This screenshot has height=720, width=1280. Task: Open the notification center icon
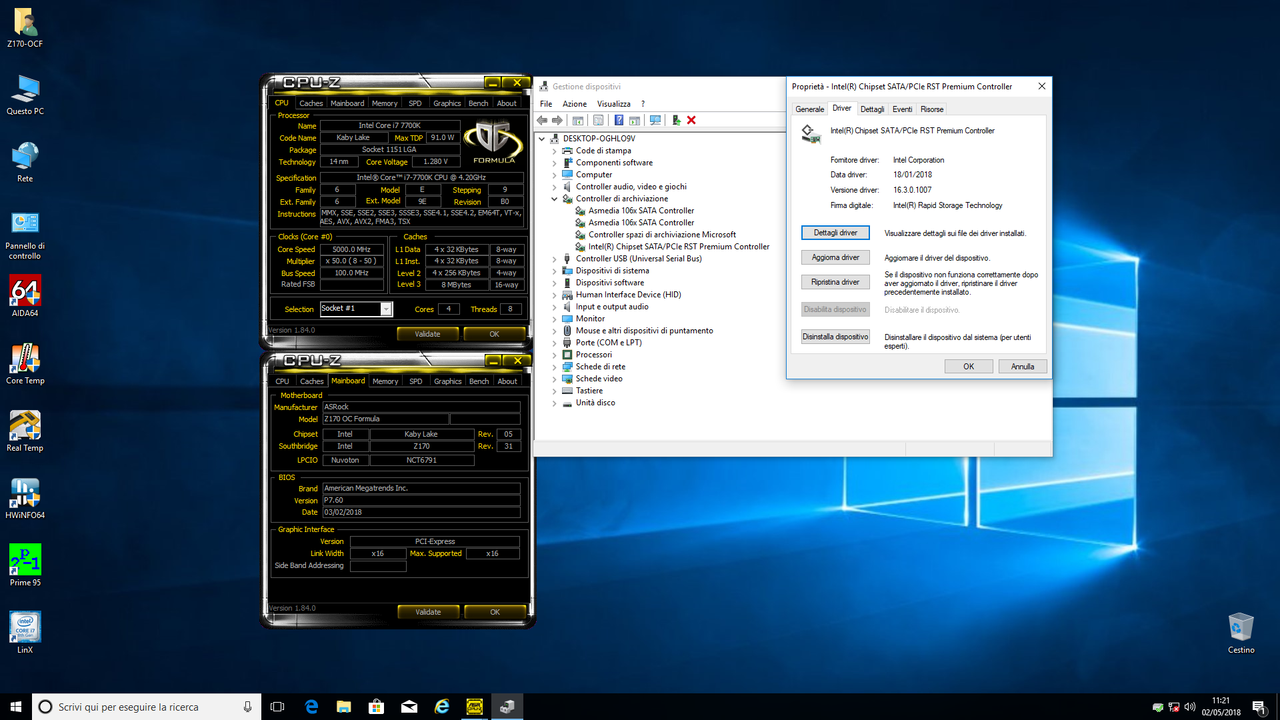[x=1258, y=706]
